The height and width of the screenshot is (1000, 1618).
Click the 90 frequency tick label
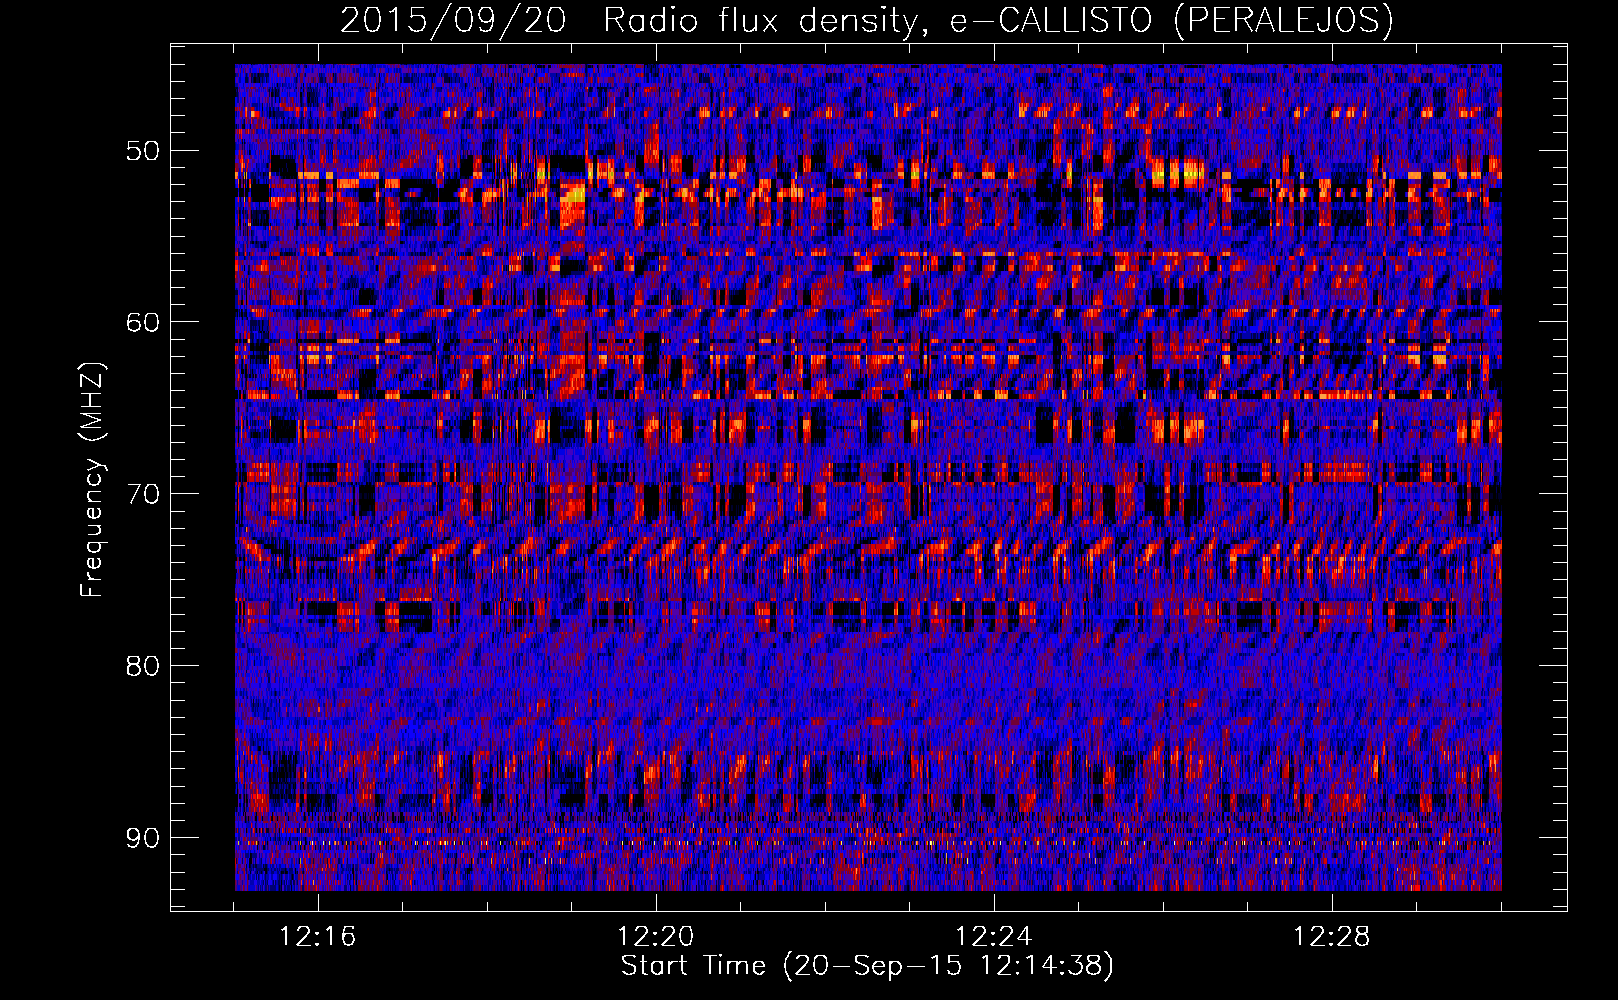click(x=143, y=838)
